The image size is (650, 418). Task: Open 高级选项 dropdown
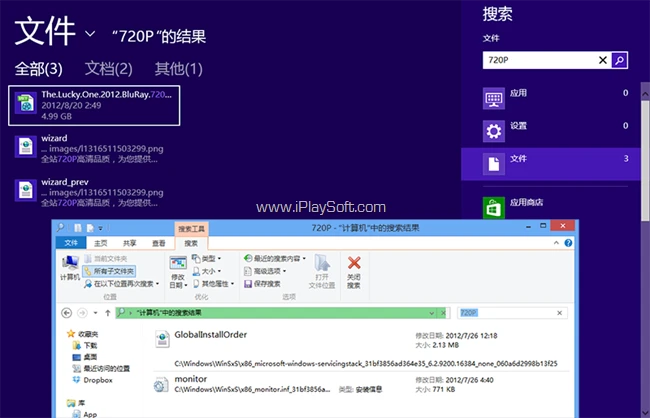[265, 271]
